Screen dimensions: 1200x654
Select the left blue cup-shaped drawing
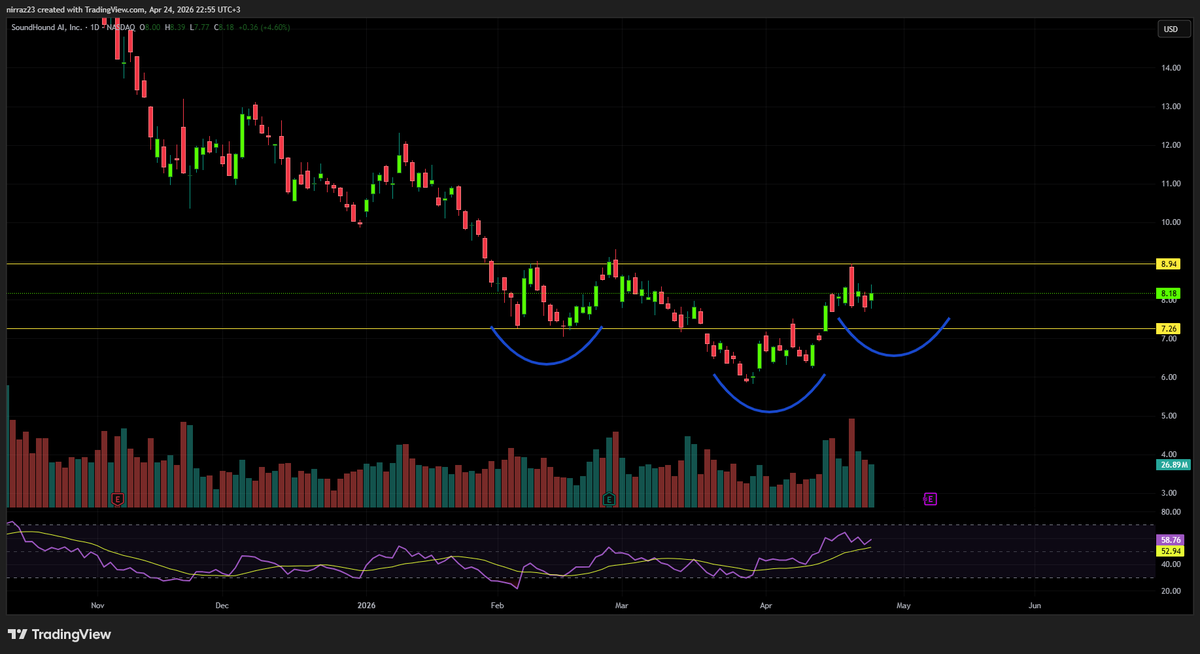(547, 363)
